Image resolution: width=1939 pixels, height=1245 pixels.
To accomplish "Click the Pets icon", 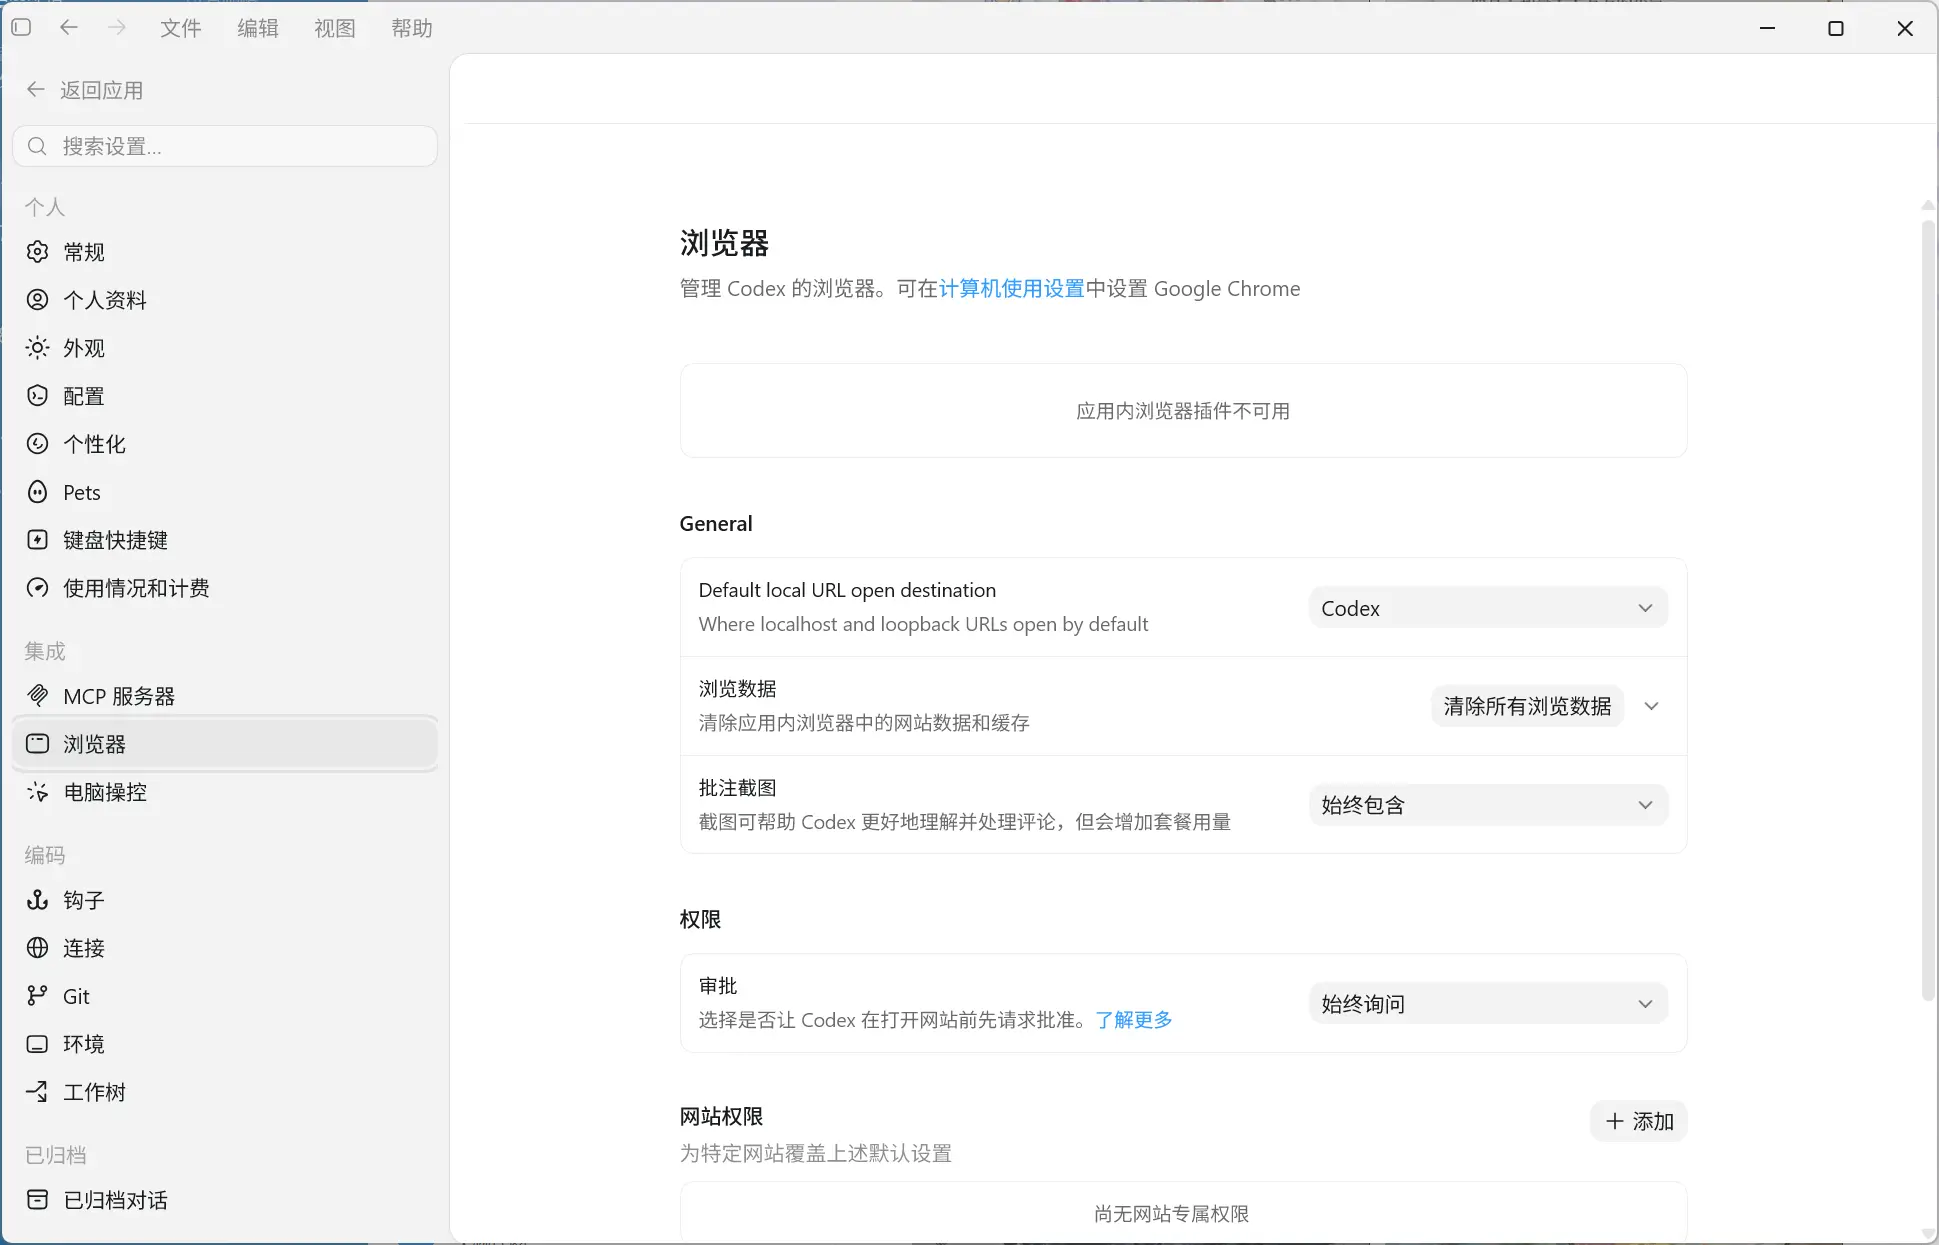I will pos(37,492).
